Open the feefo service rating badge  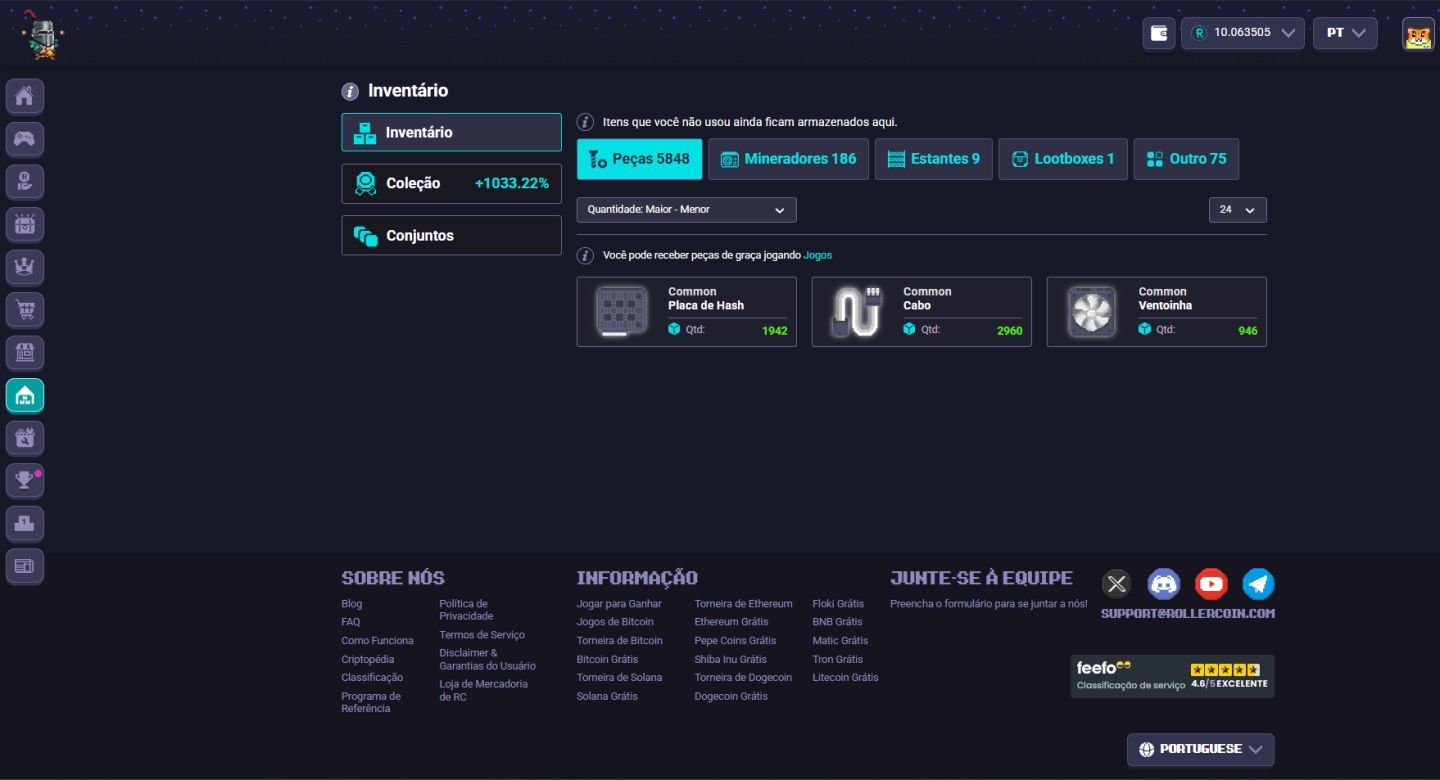tap(1172, 676)
